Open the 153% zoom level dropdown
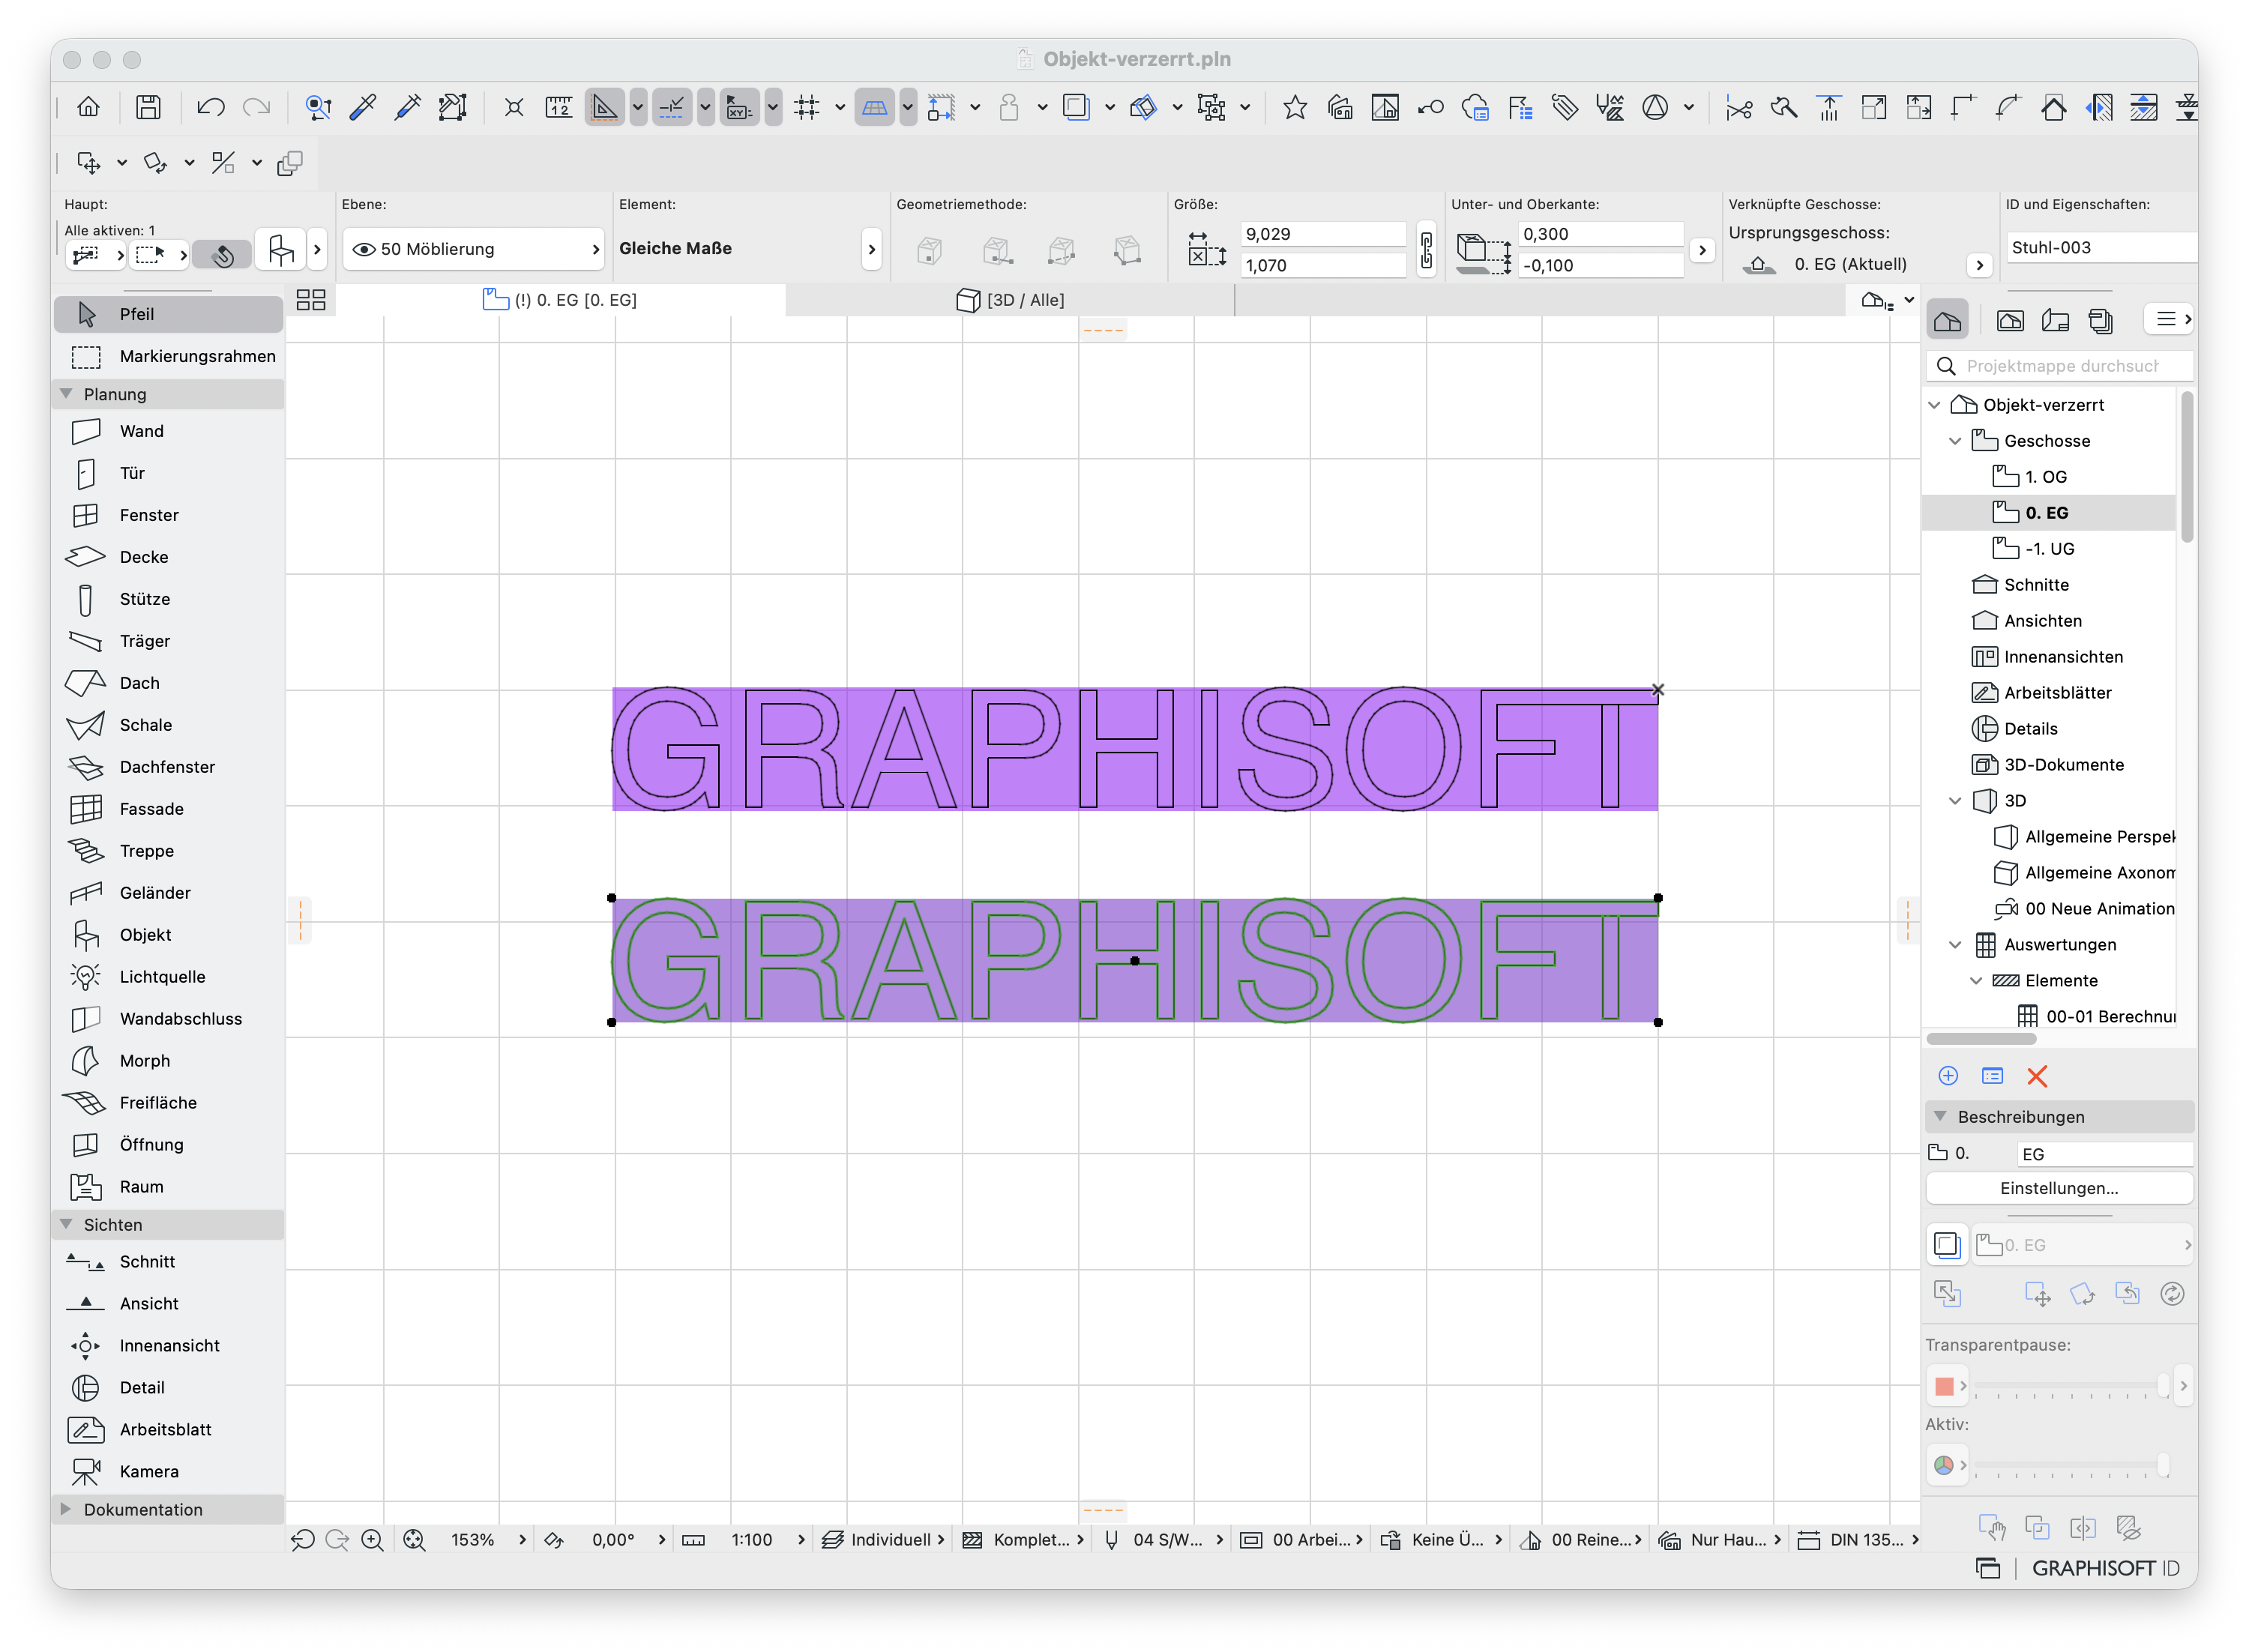This screenshot has height=1652, width=2249. coord(522,1540)
